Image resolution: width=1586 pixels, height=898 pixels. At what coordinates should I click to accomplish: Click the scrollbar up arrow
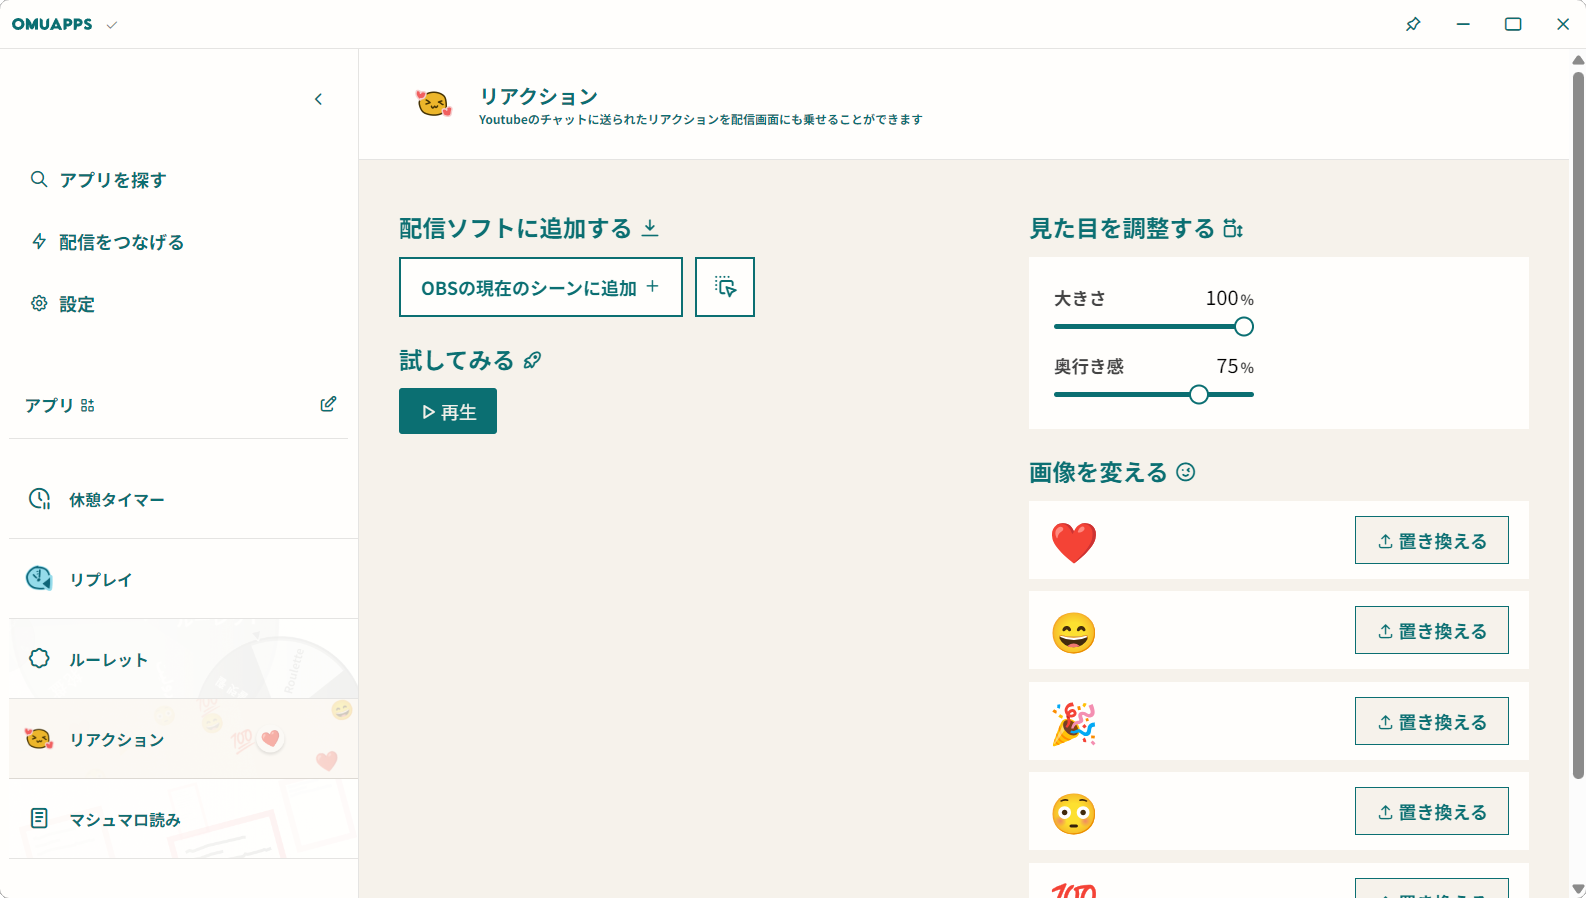coord(1578,60)
